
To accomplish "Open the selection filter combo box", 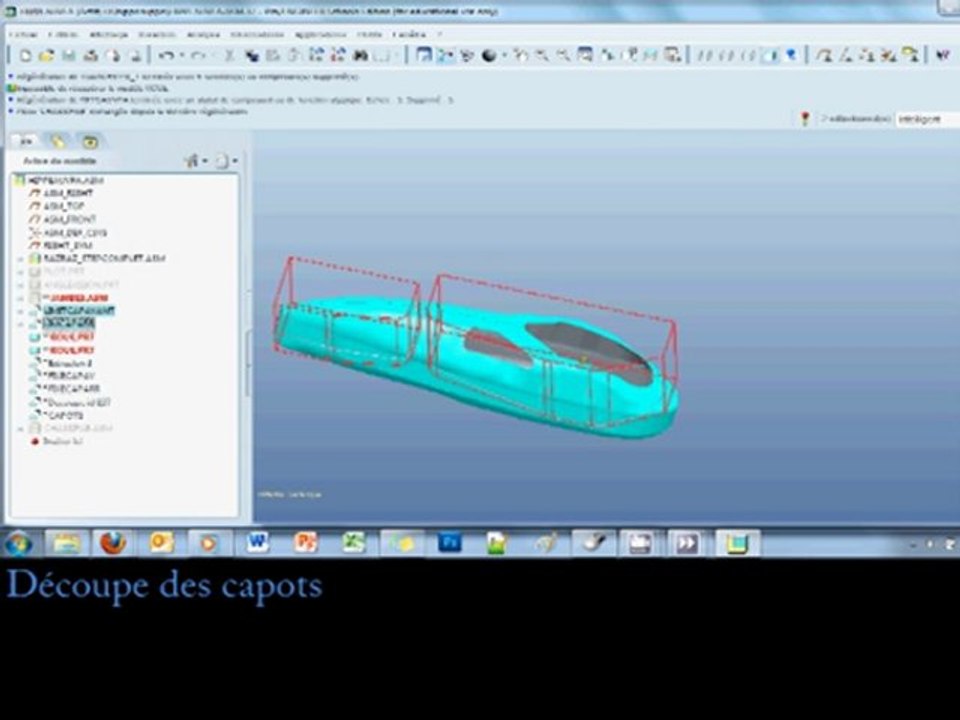I will (927, 119).
